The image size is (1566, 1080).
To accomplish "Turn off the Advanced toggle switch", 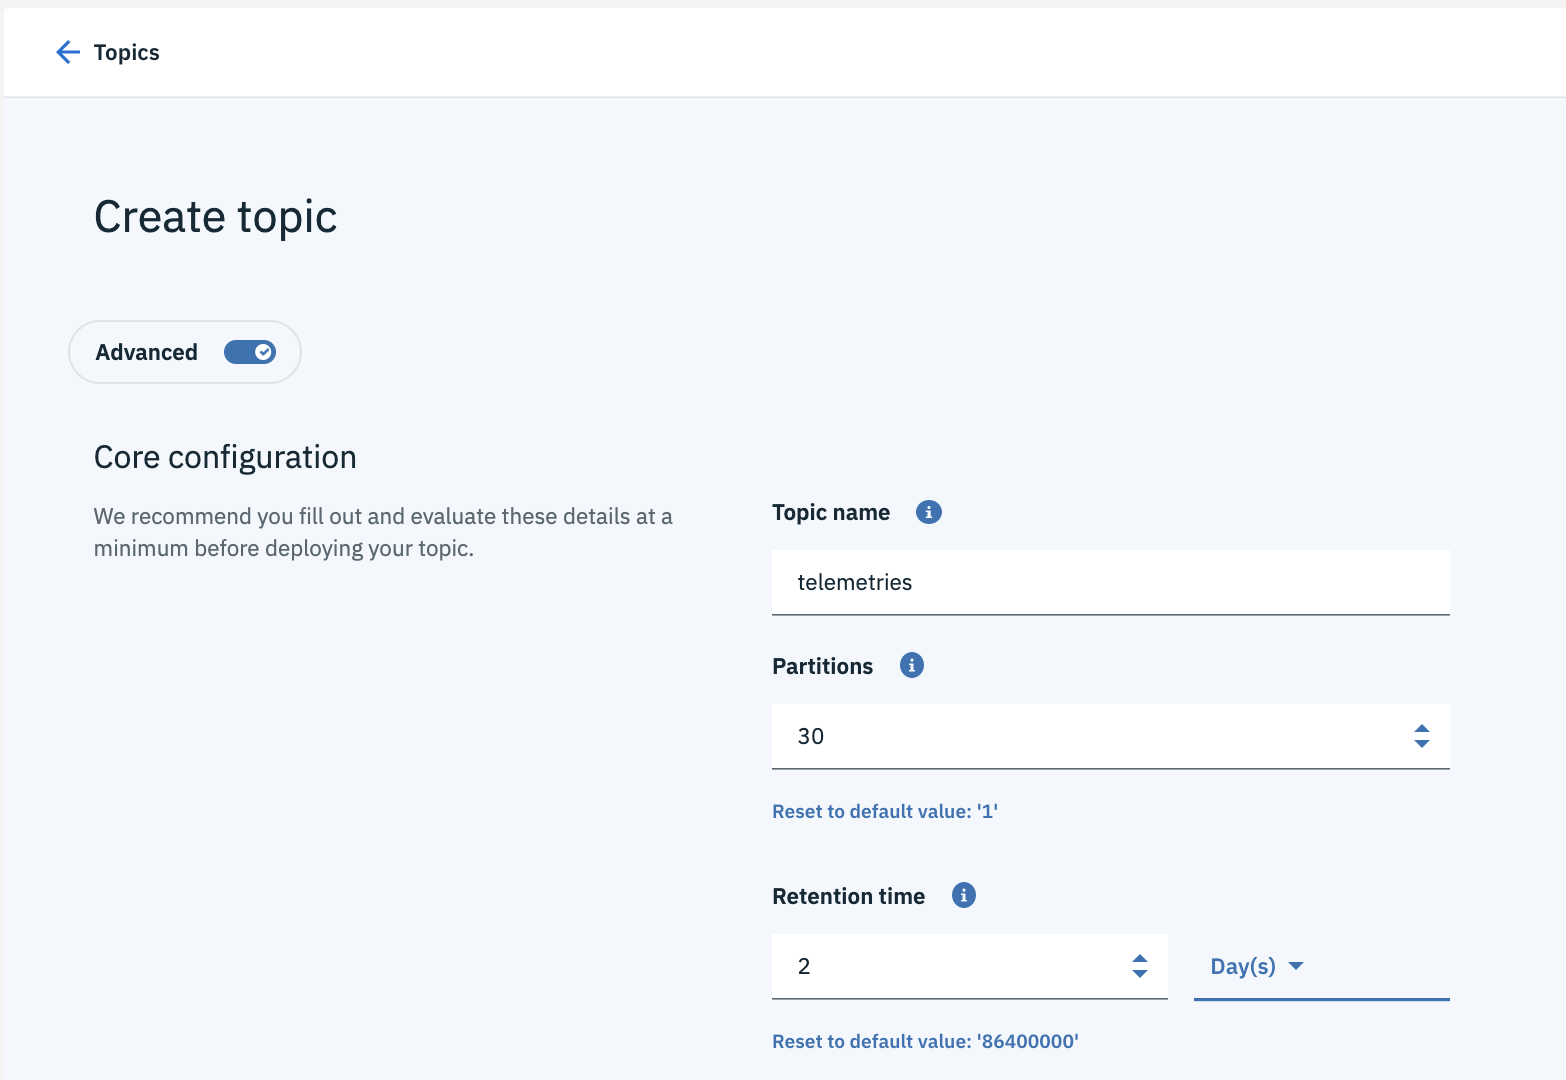I will [x=250, y=352].
